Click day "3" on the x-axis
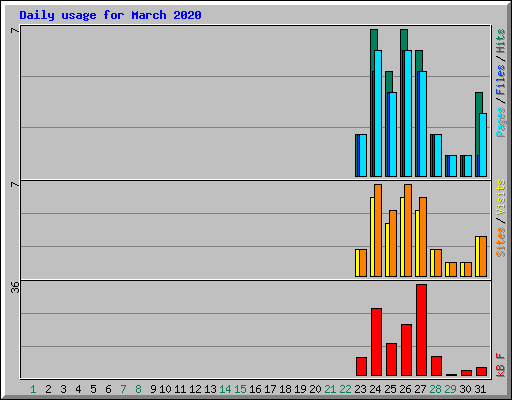Image resolution: width=512 pixels, height=400 pixels. [x=63, y=389]
